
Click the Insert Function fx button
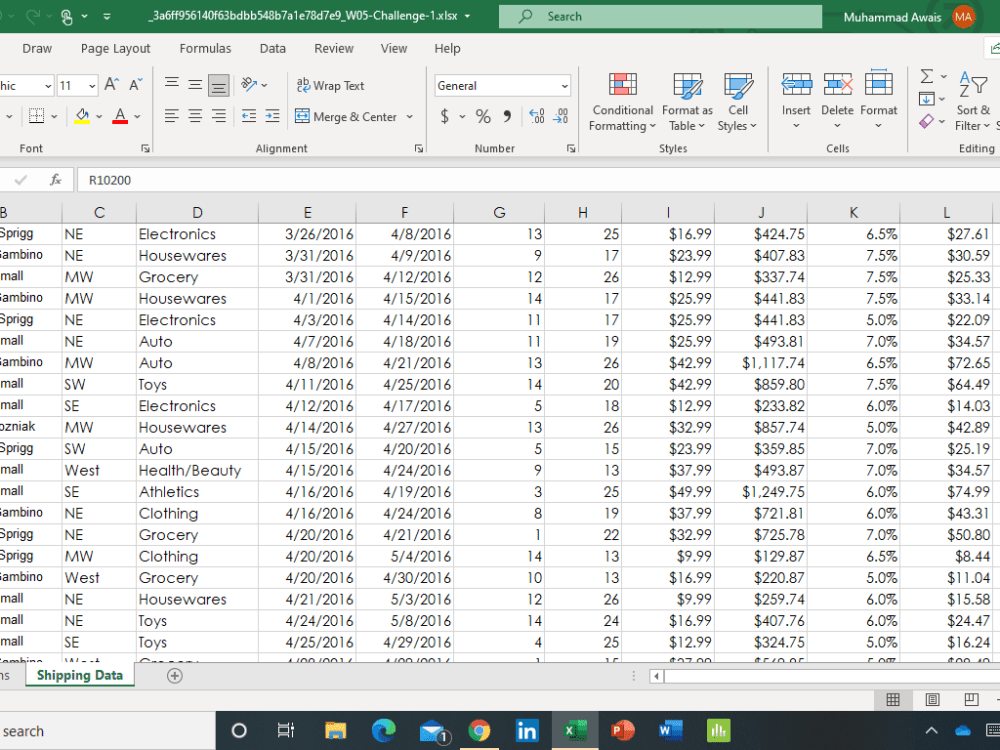[x=55, y=180]
